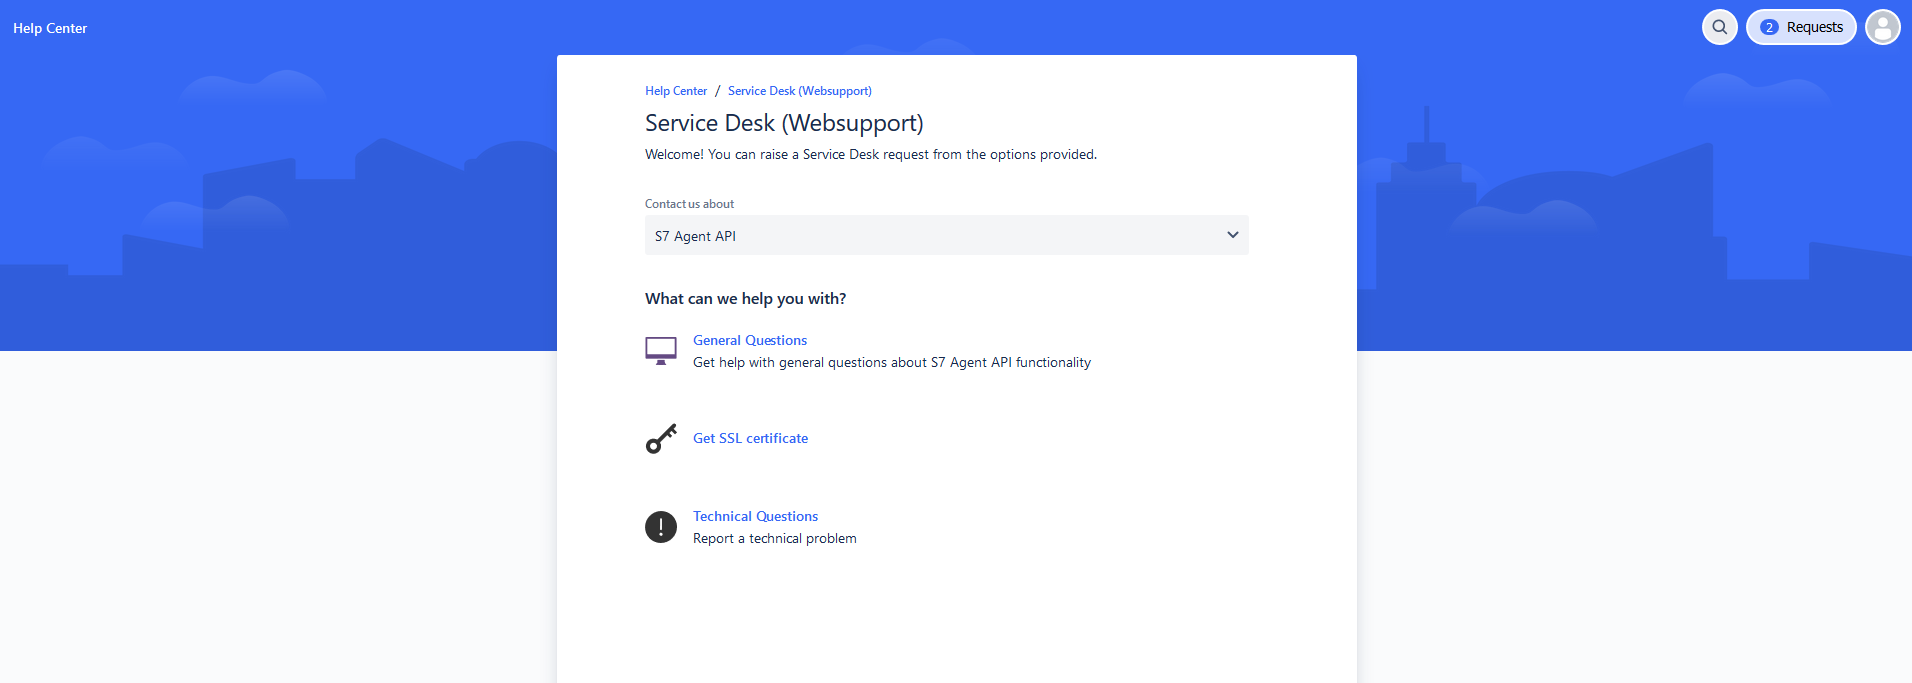Viewport: 1912px width, 683px height.
Task: Click the Service Desk (Websupport) page heading
Action: click(784, 123)
